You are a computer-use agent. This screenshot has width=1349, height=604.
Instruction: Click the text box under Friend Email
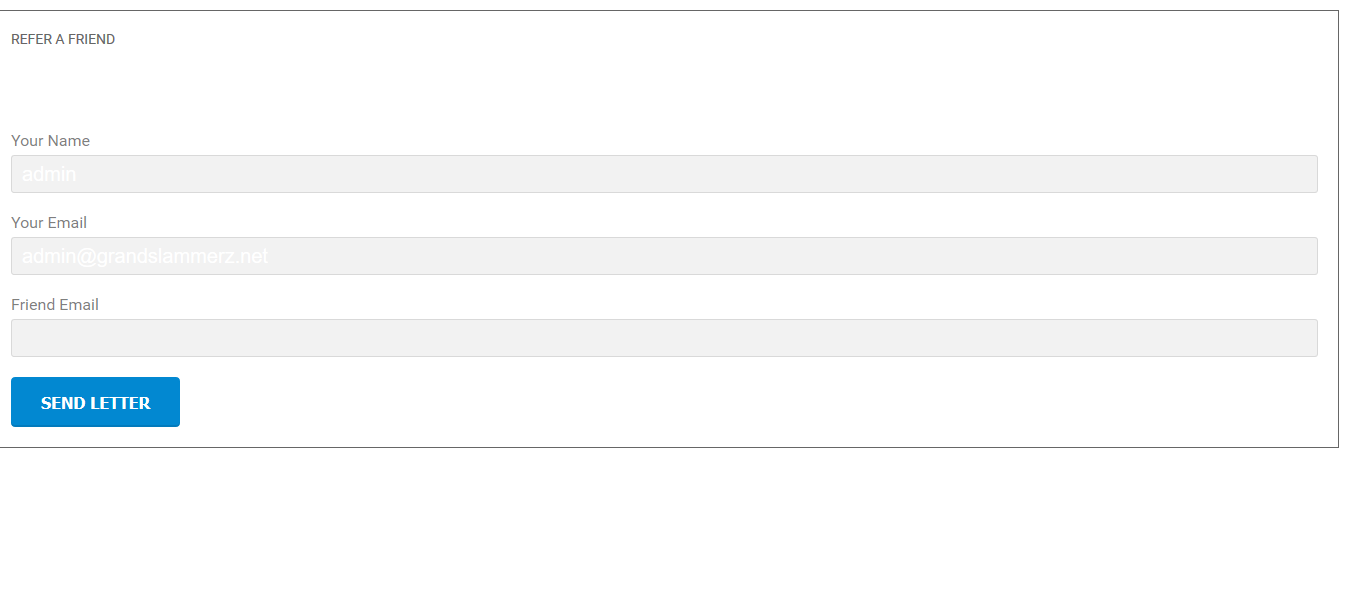(663, 338)
